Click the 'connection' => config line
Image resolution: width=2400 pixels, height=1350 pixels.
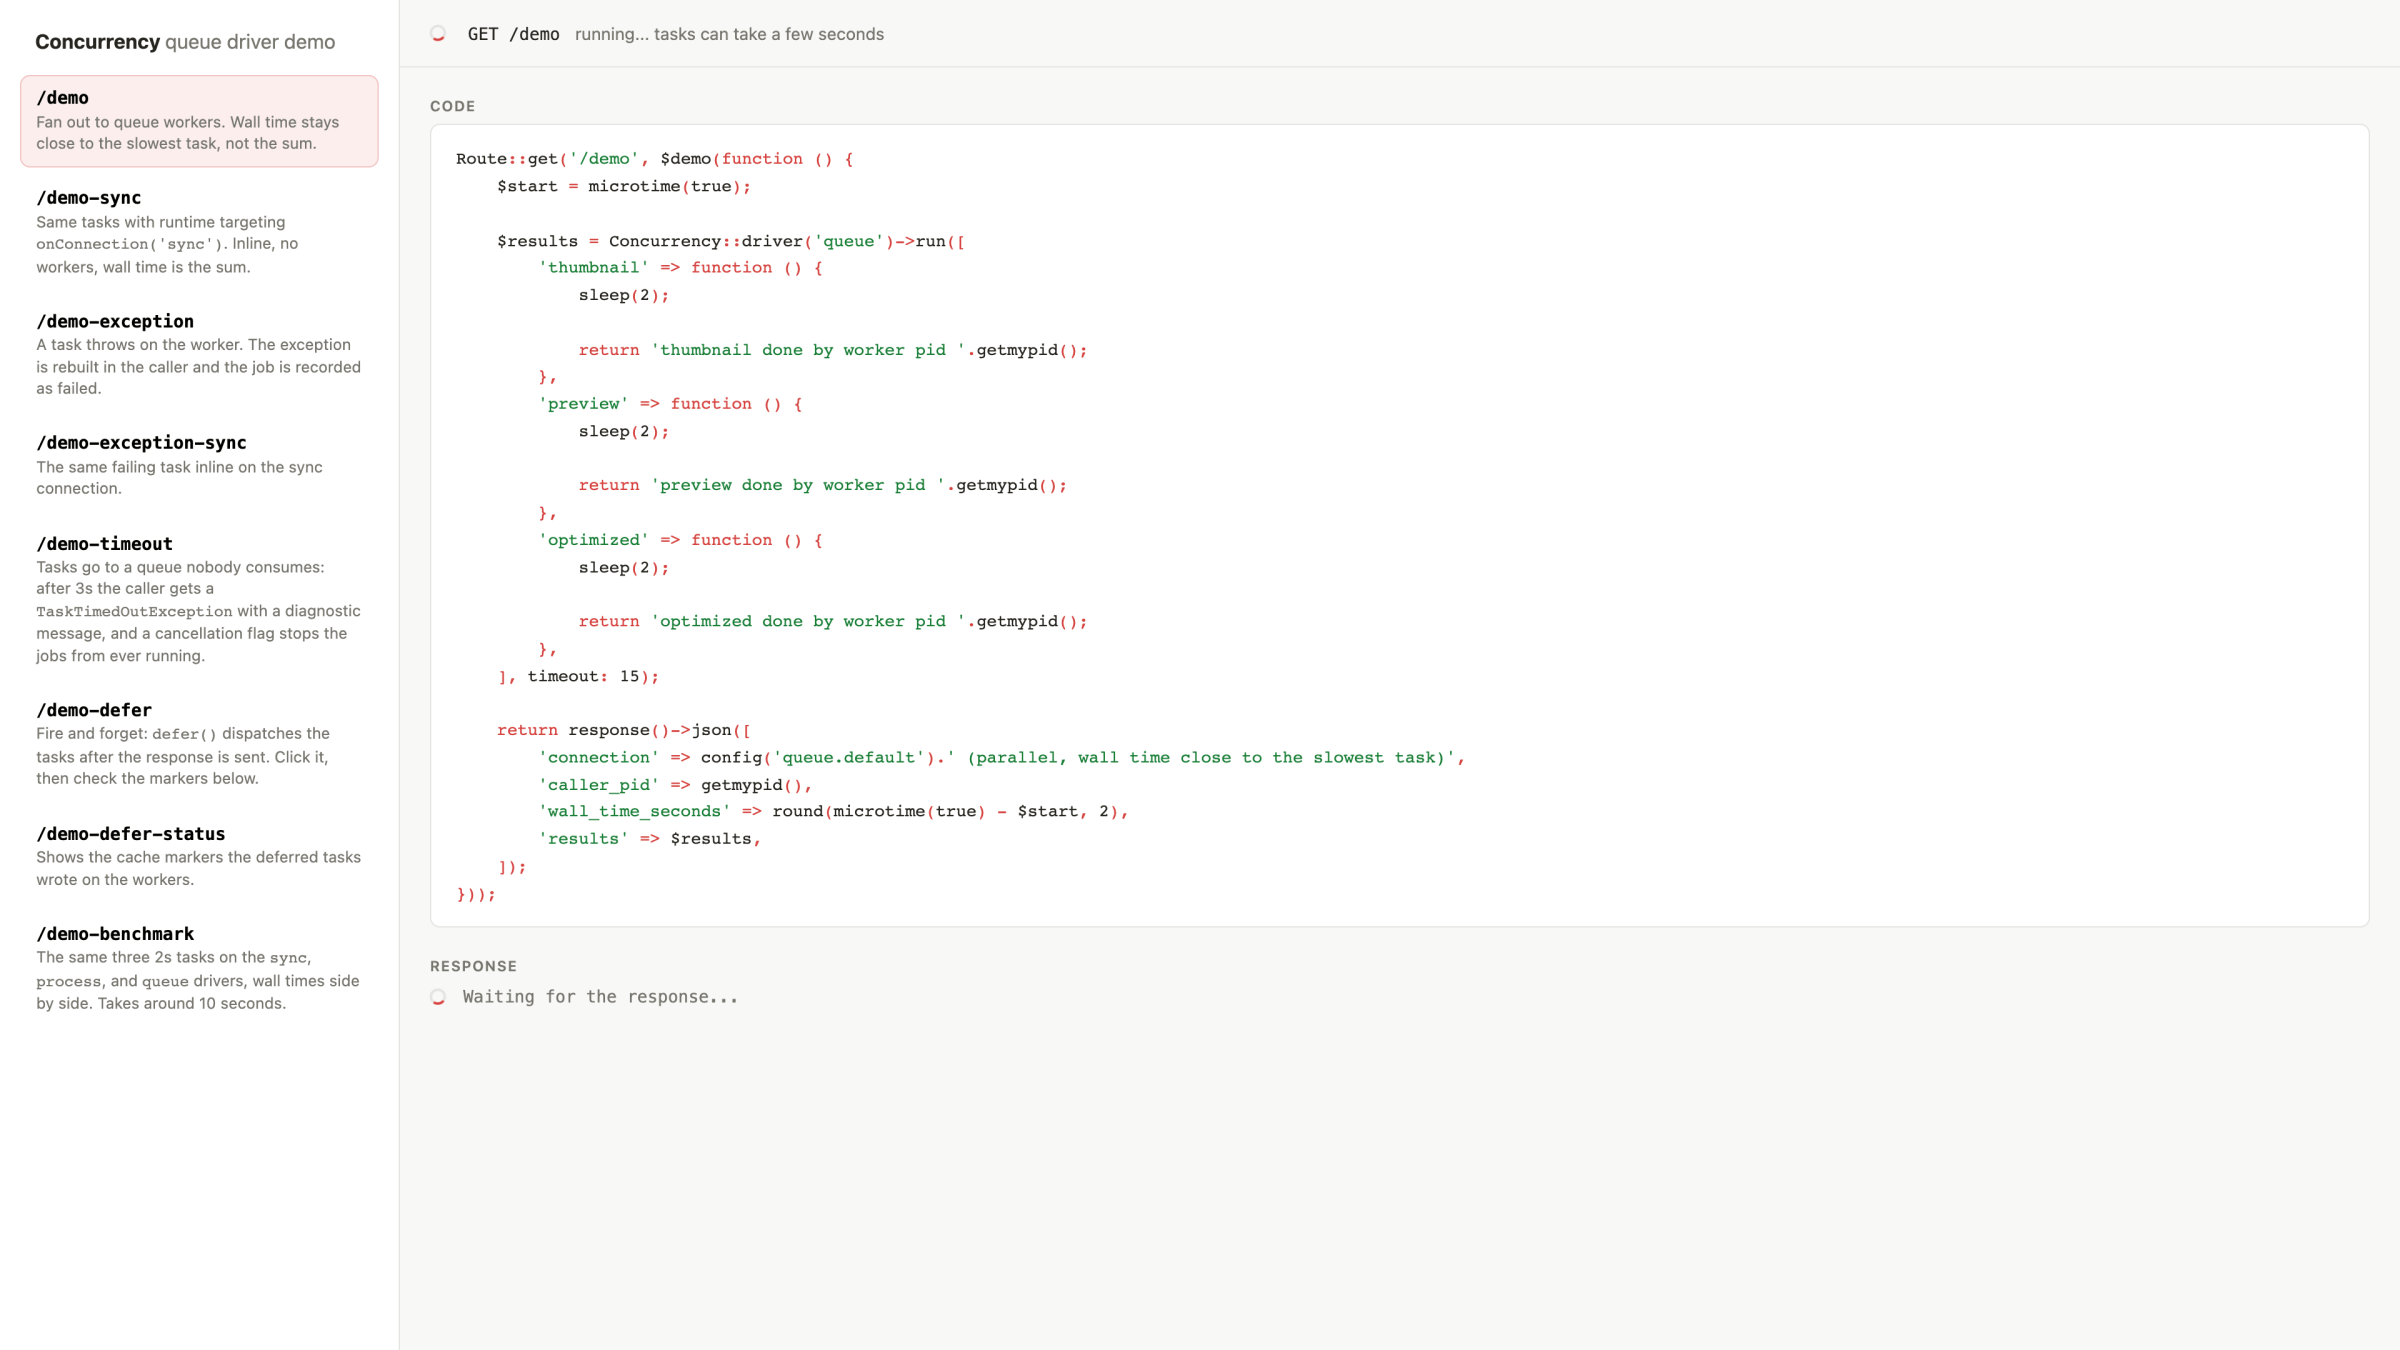(1002, 758)
